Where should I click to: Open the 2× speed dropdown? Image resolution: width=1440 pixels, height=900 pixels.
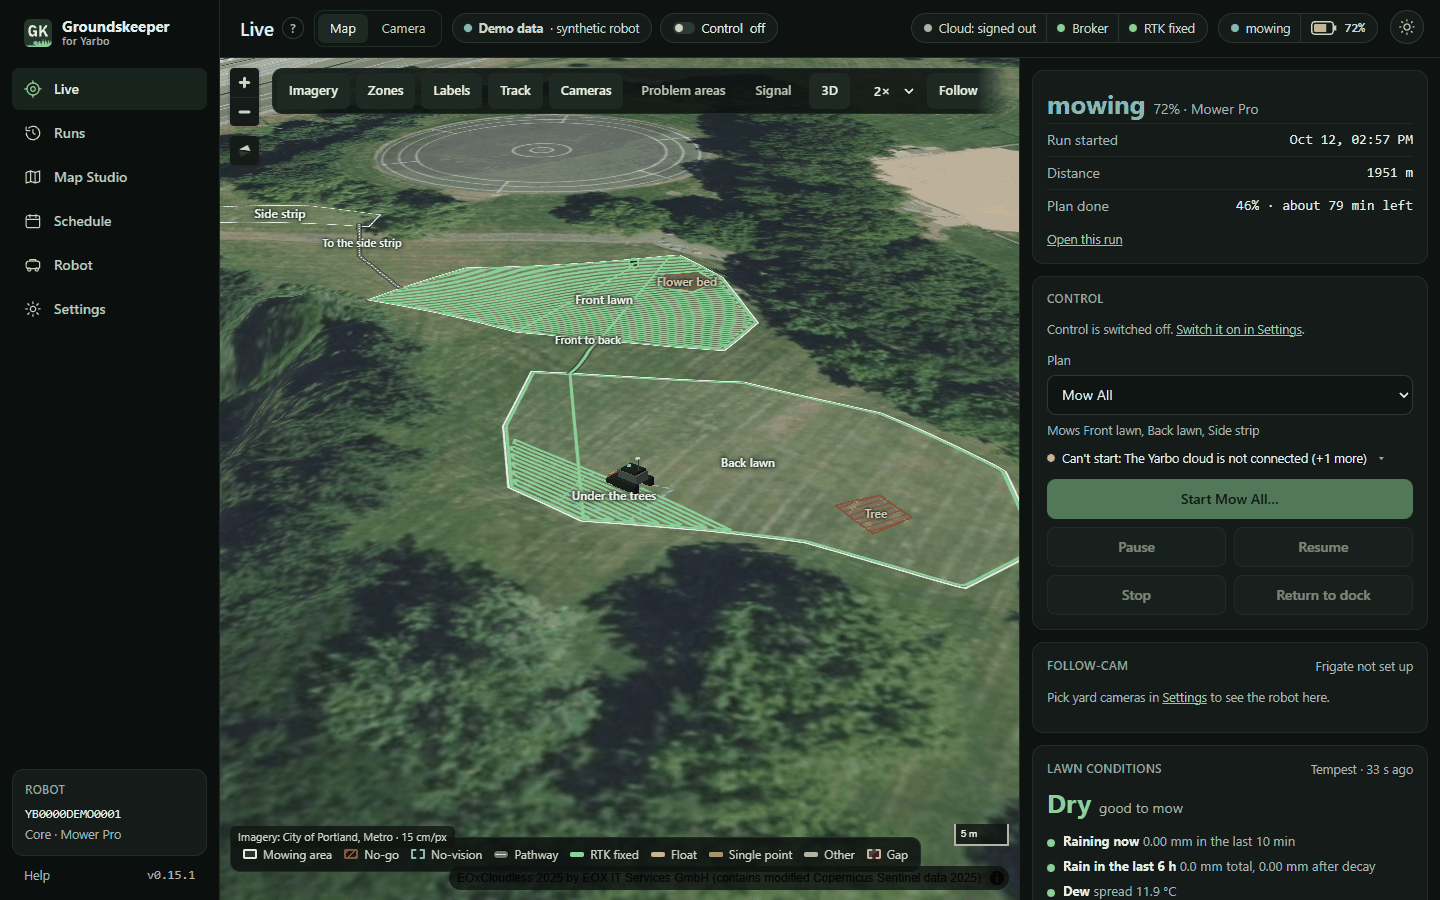pos(892,91)
